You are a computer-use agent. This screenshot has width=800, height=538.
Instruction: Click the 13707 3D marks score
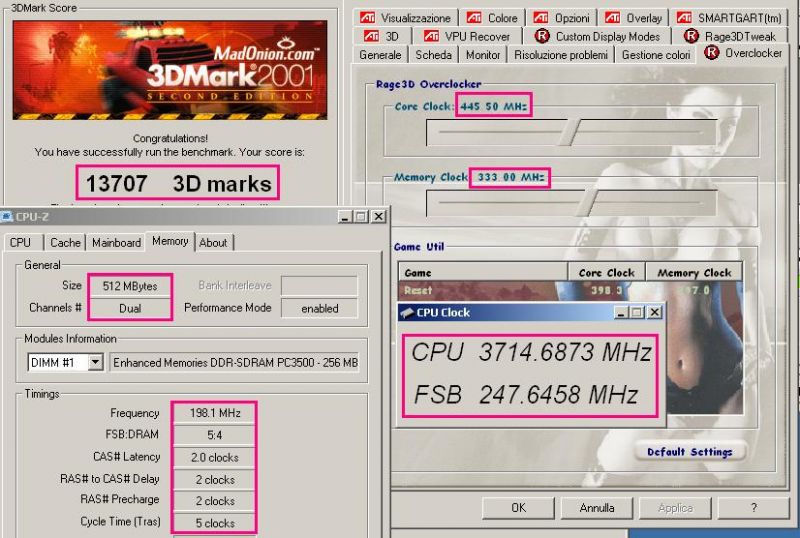[178, 183]
